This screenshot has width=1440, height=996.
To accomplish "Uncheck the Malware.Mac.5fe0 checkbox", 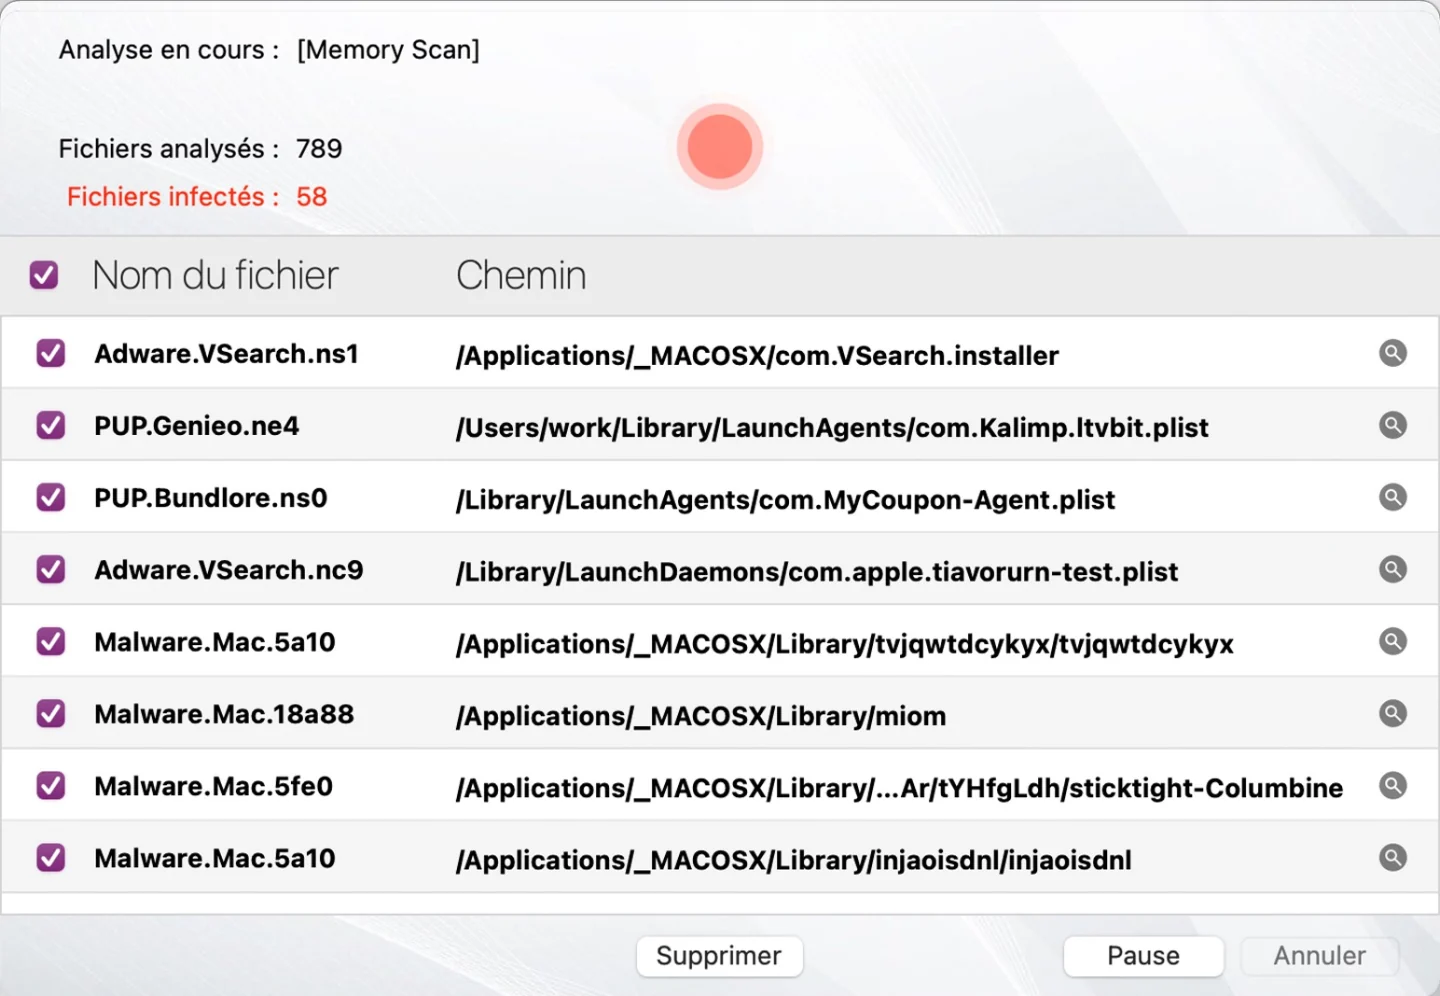I will pyautogui.click(x=51, y=785).
